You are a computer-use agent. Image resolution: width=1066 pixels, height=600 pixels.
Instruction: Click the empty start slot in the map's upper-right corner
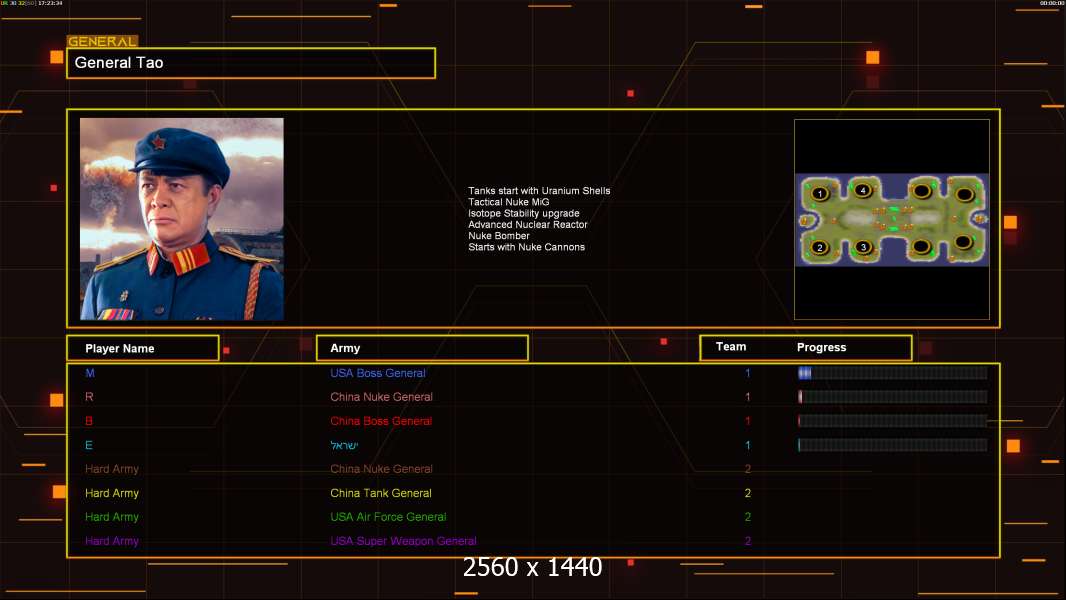965,195
